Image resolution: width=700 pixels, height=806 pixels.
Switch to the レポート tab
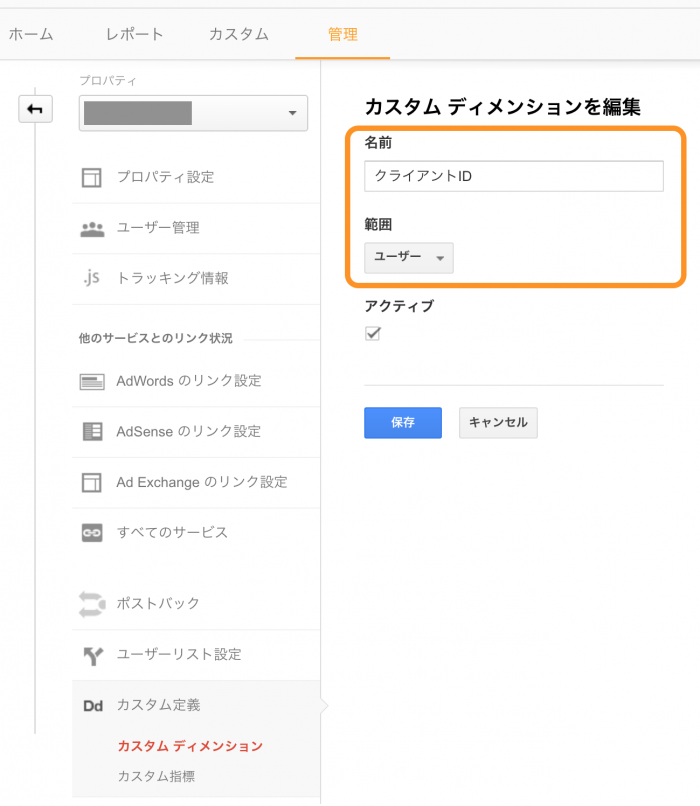point(134,34)
